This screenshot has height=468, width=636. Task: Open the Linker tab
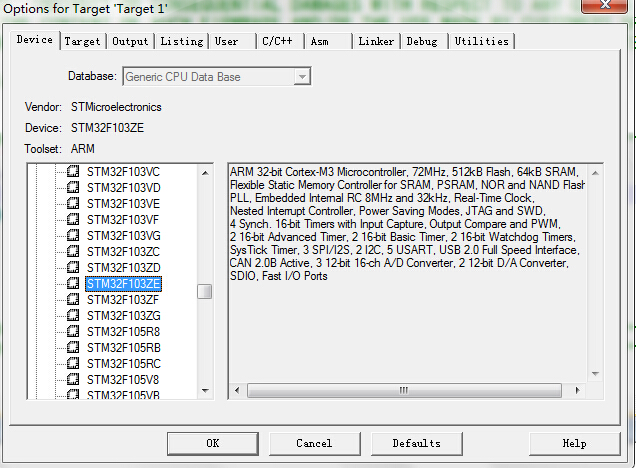click(375, 42)
